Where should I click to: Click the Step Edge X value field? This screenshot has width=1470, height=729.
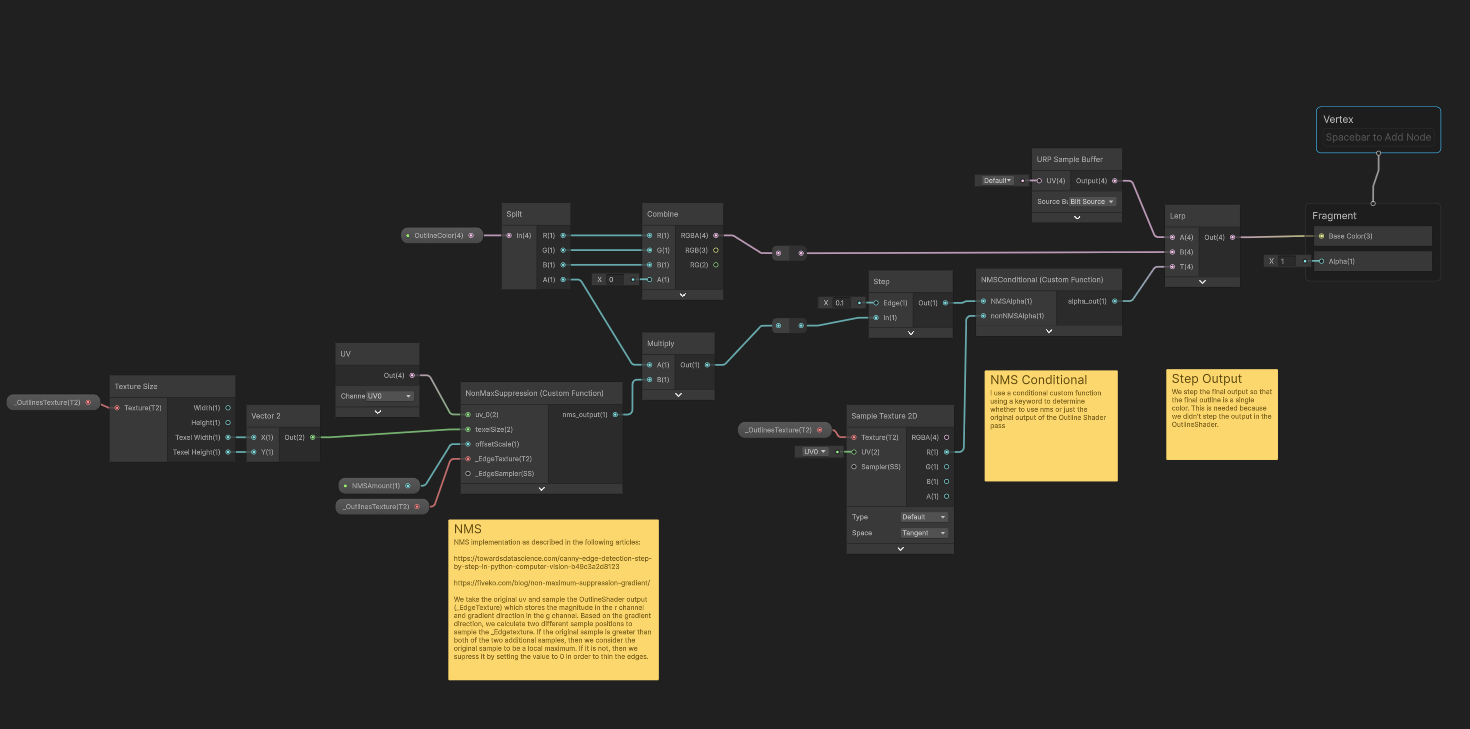pyautogui.click(x=838, y=303)
